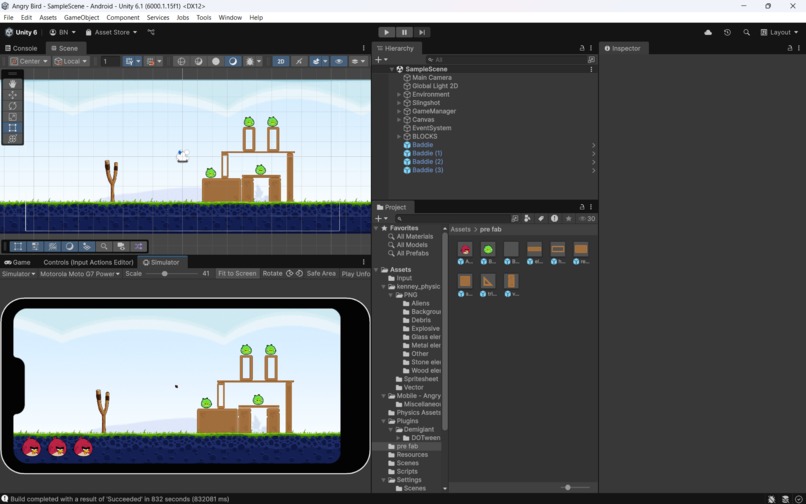Open Motorola Moto G7 Power device dropdown

coord(80,274)
